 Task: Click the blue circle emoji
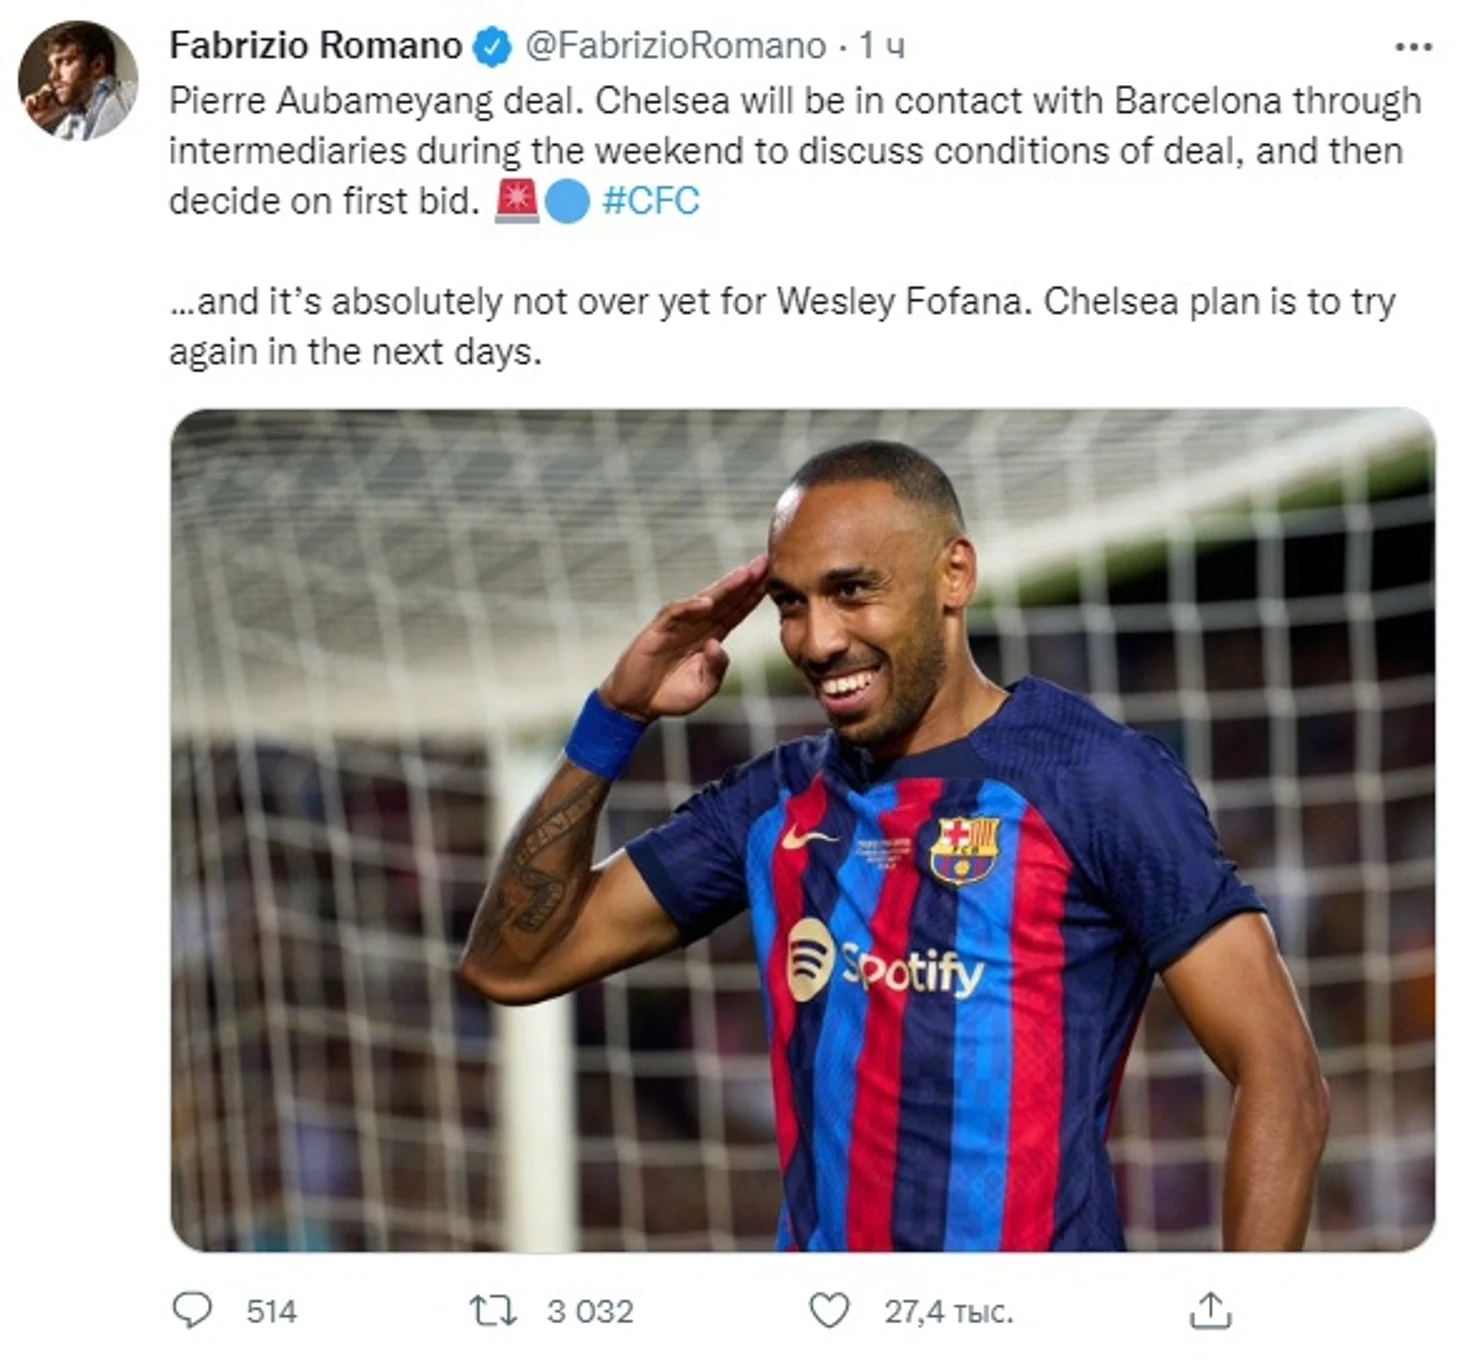click(x=567, y=201)
